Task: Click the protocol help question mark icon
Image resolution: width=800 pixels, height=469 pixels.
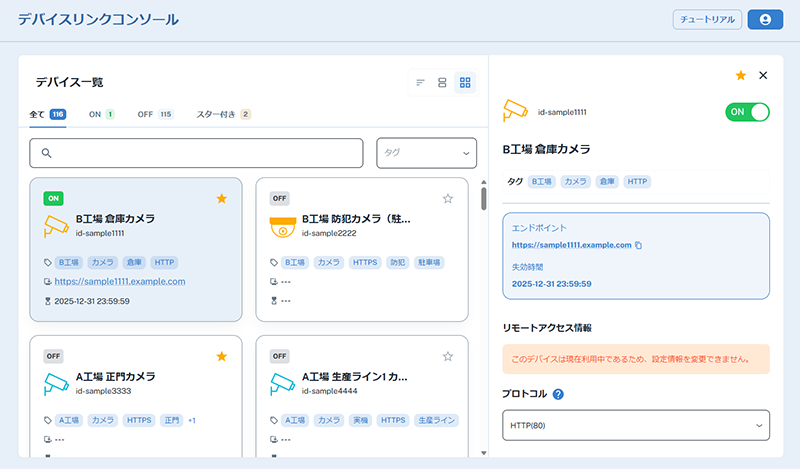Action: (558, 393)
